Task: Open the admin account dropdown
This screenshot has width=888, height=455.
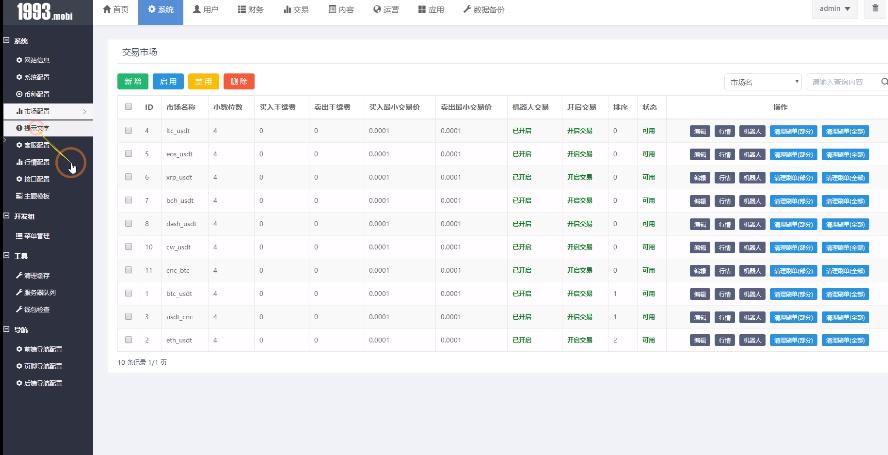Action: click(834, 8)
